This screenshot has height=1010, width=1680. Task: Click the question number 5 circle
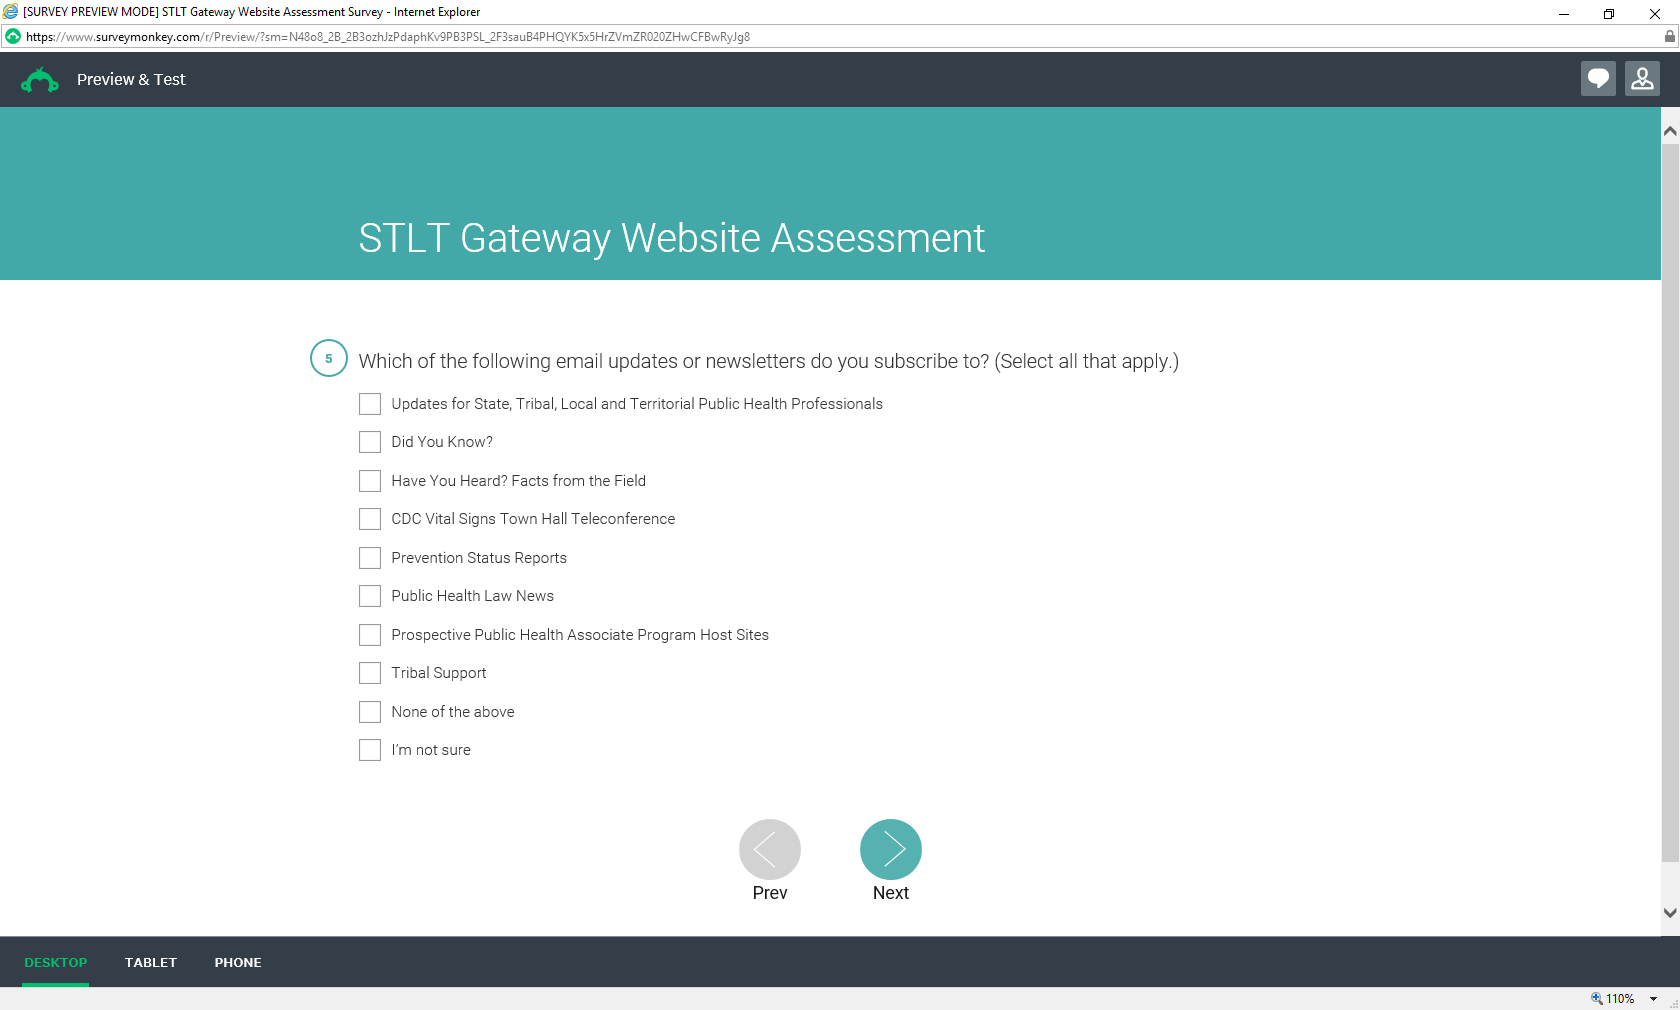point(329,359)
